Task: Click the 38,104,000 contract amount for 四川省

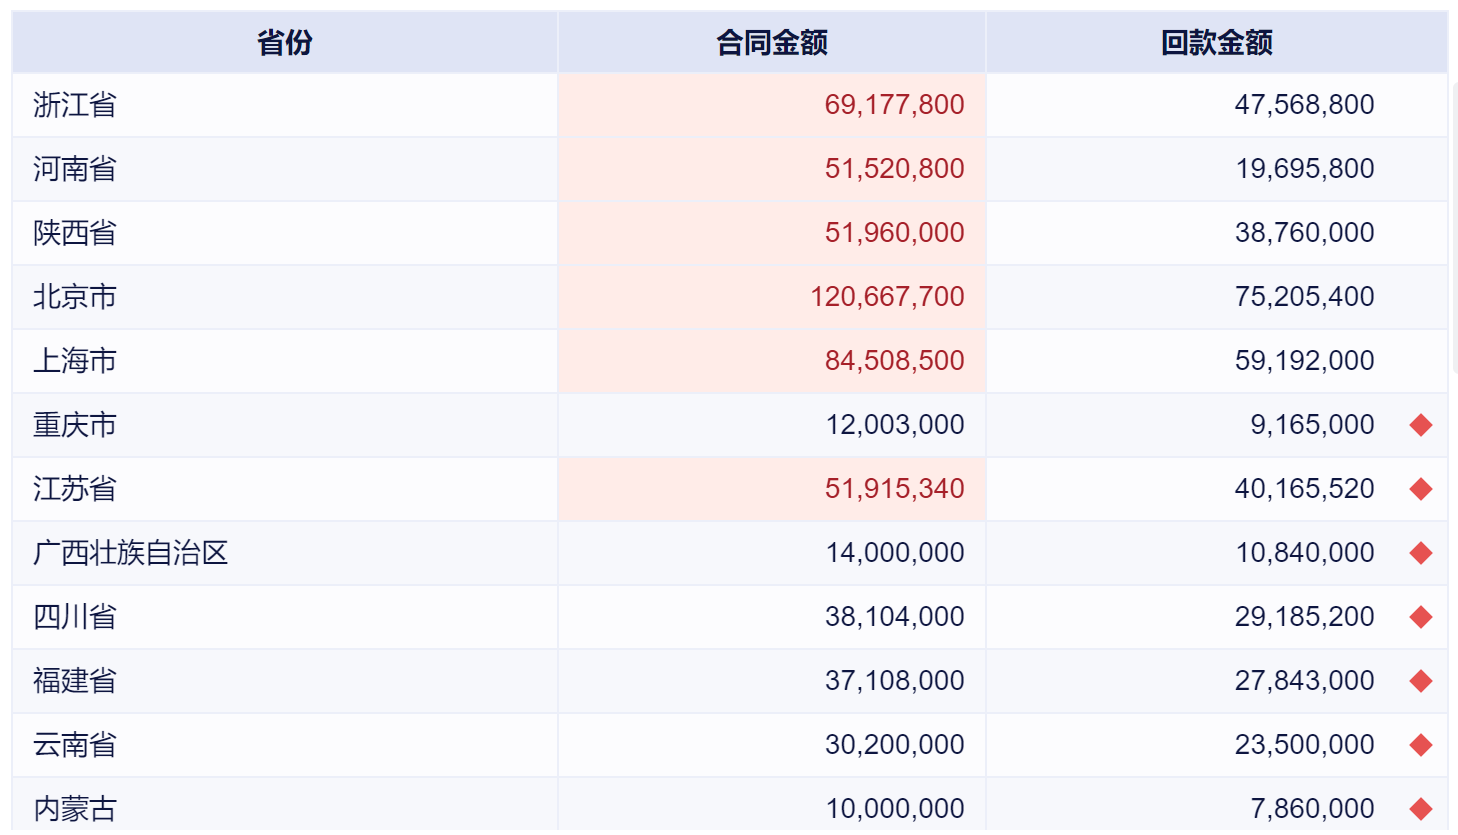Action: [x=894, y=617]
